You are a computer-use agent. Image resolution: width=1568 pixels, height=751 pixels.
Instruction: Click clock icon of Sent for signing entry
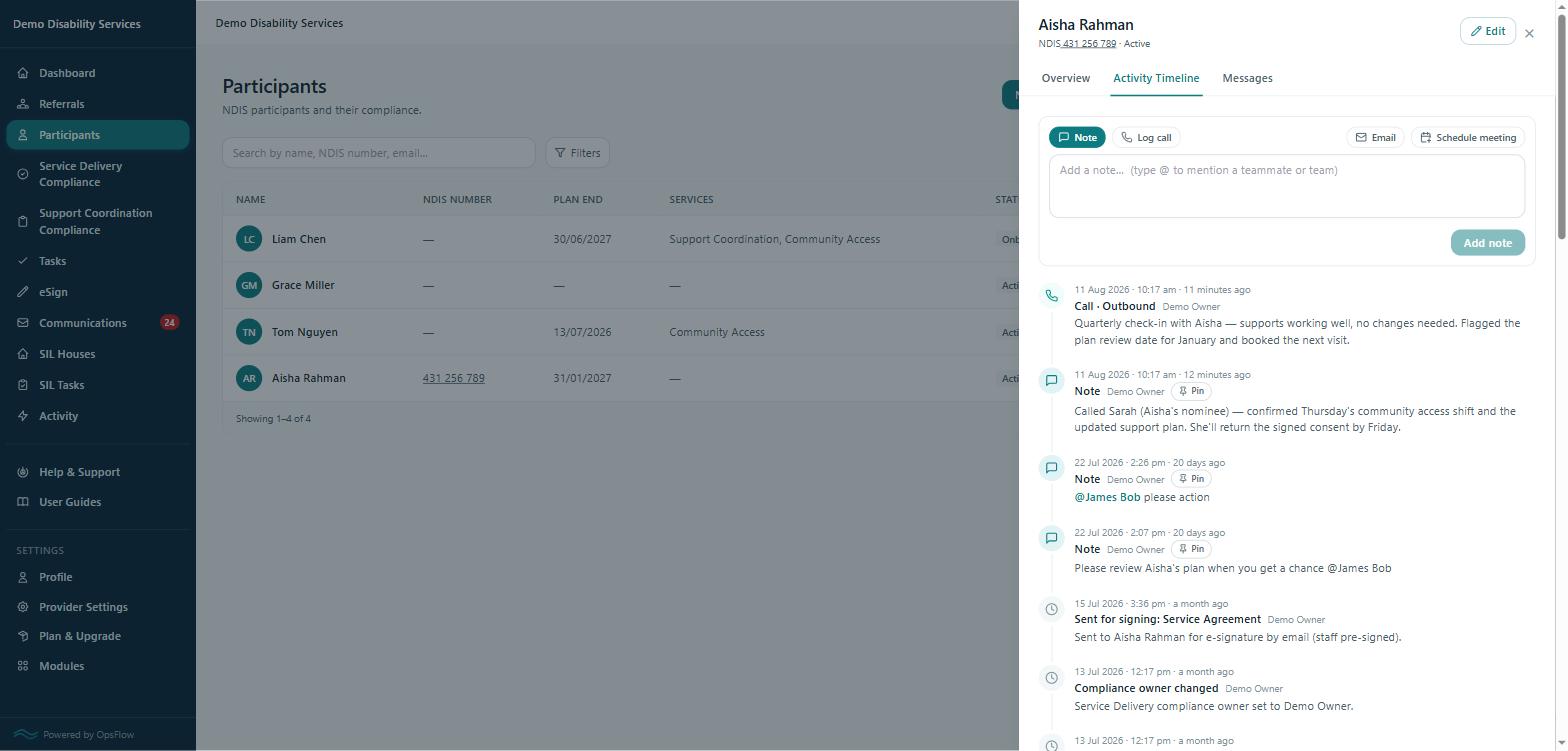(x=1051, y=609)
